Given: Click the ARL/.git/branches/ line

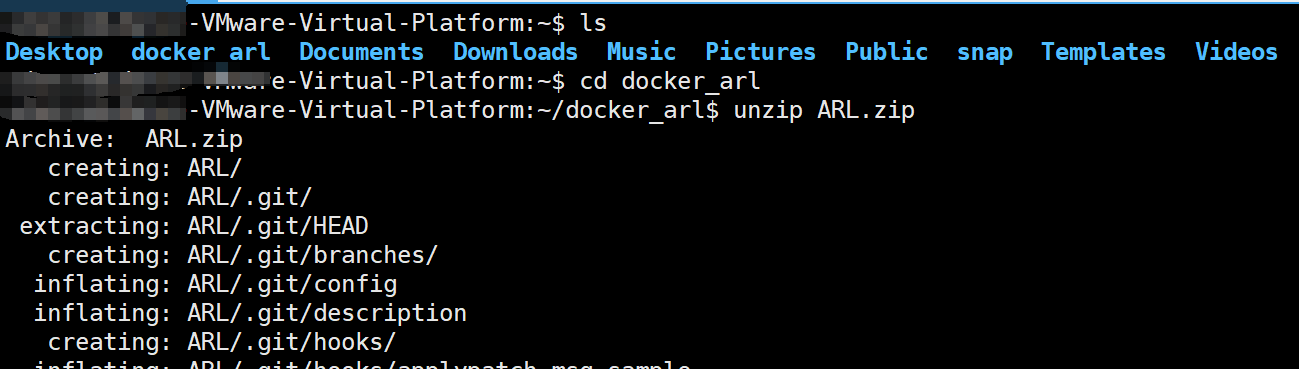Looking at the screenshot, I should point(243,256).
